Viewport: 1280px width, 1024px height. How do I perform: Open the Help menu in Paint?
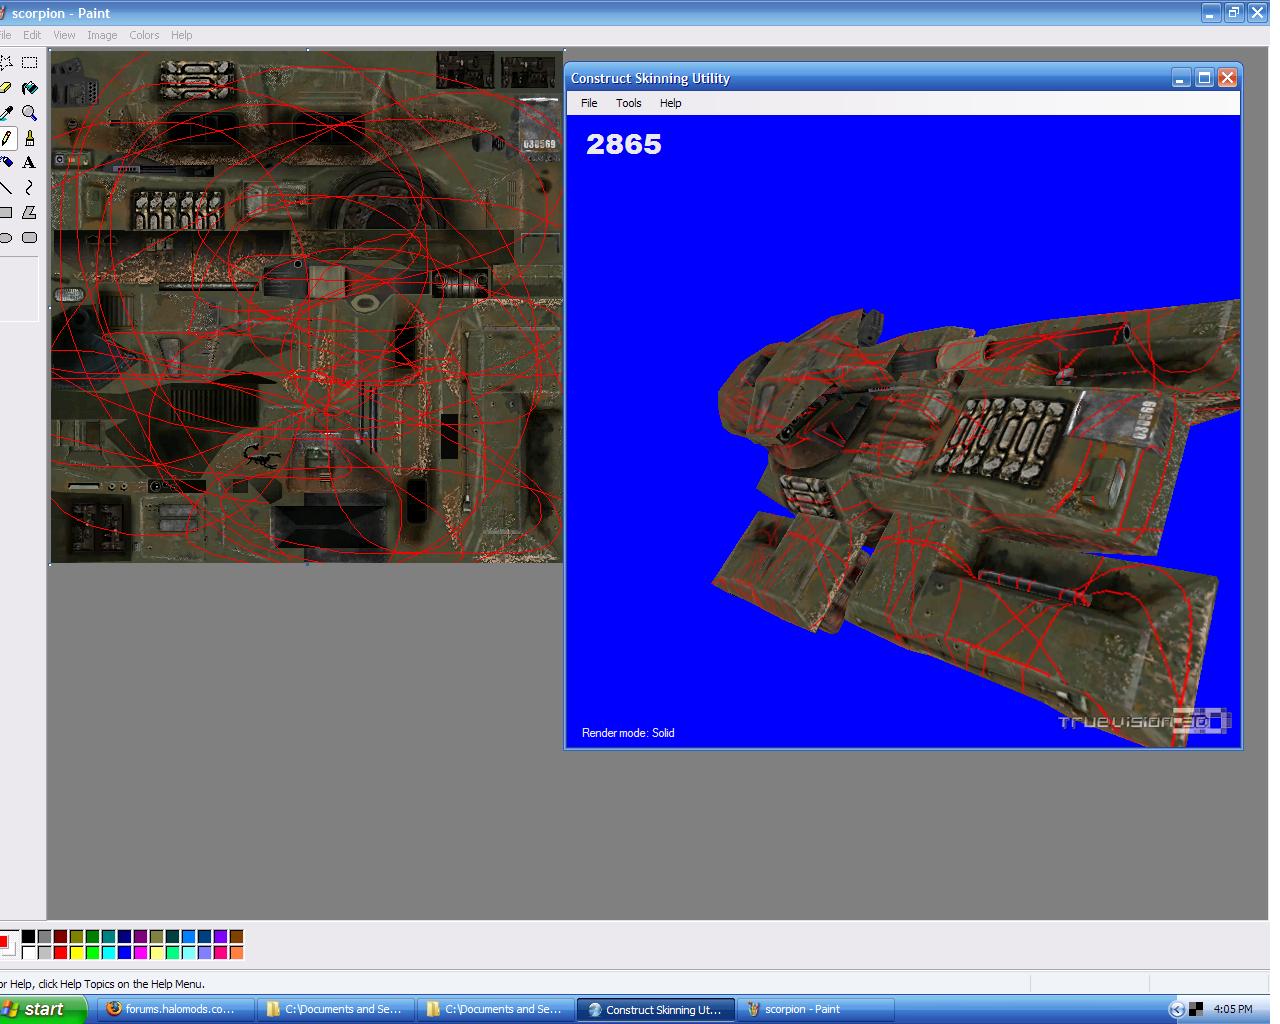click(181, 35)
